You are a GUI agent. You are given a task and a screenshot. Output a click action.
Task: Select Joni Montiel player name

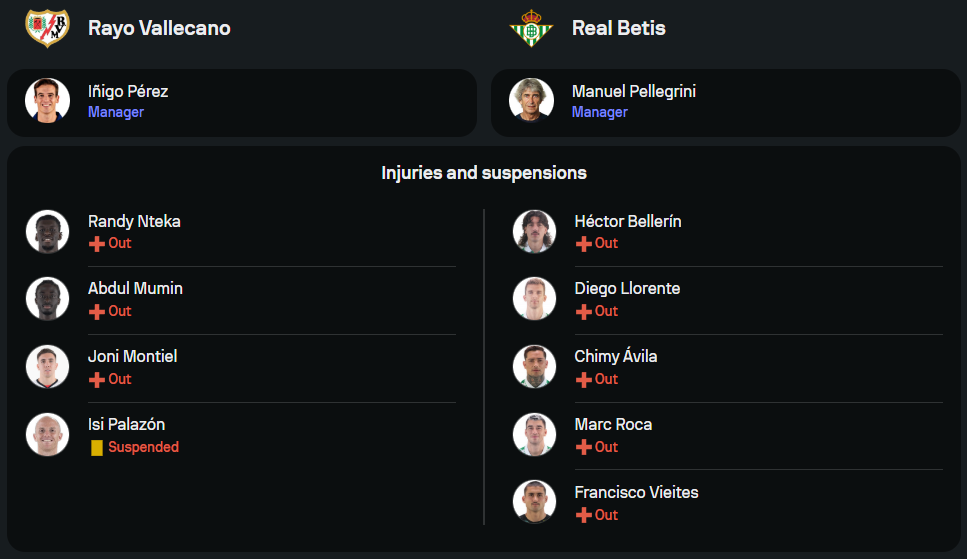(132, 356)
